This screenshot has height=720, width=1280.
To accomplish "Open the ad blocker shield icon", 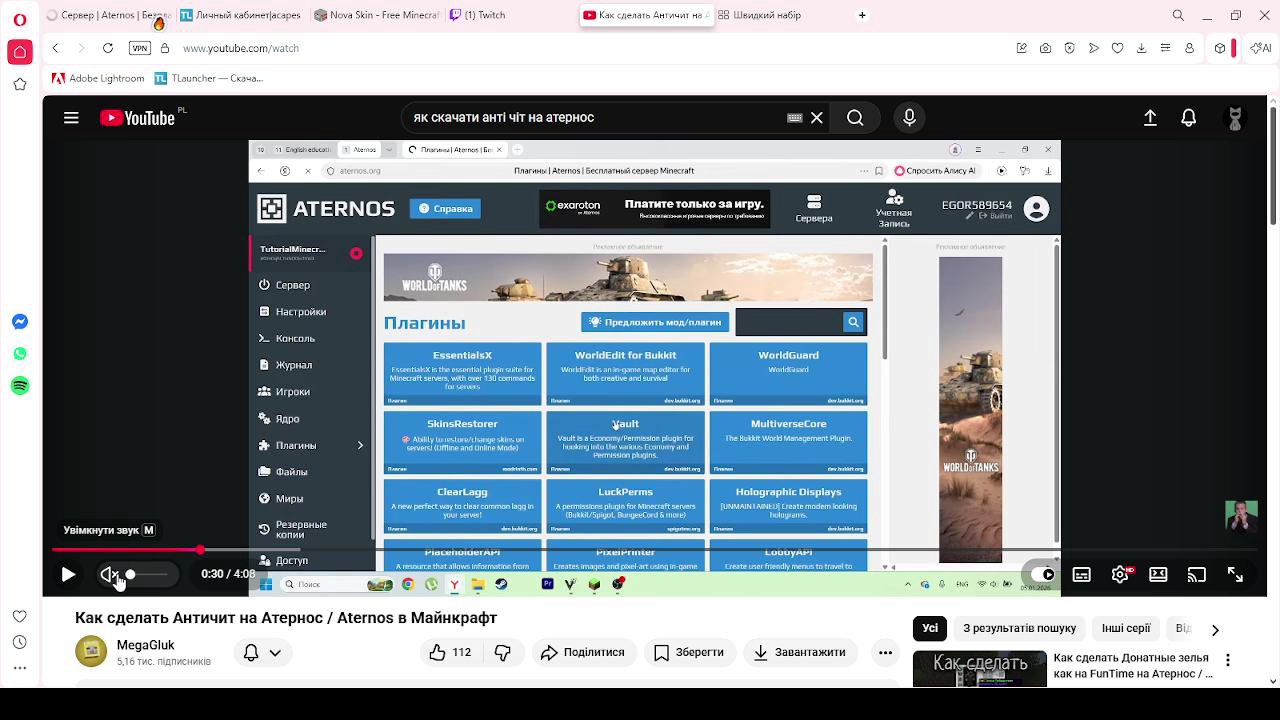I will click(1069, 48).
